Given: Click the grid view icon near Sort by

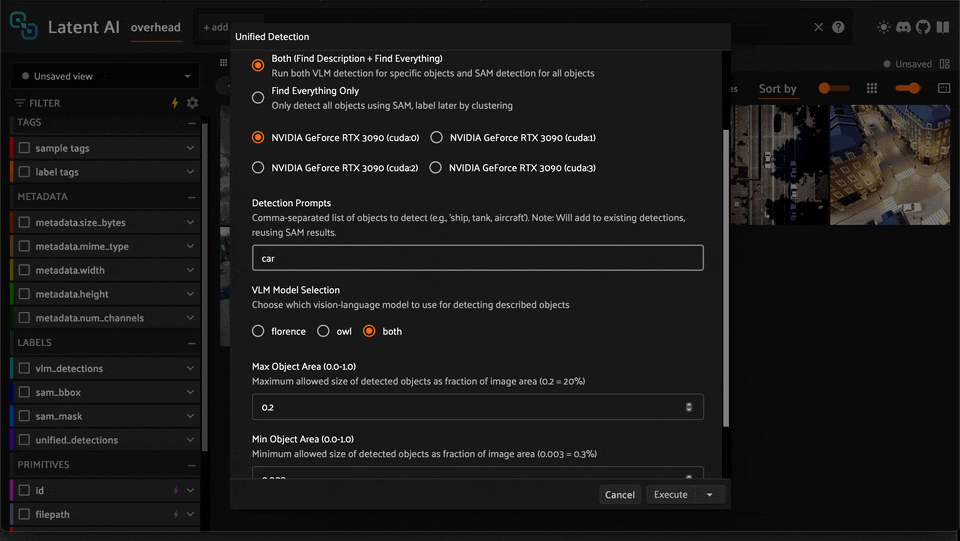Looking at the screenshot, I should (872, 89).
